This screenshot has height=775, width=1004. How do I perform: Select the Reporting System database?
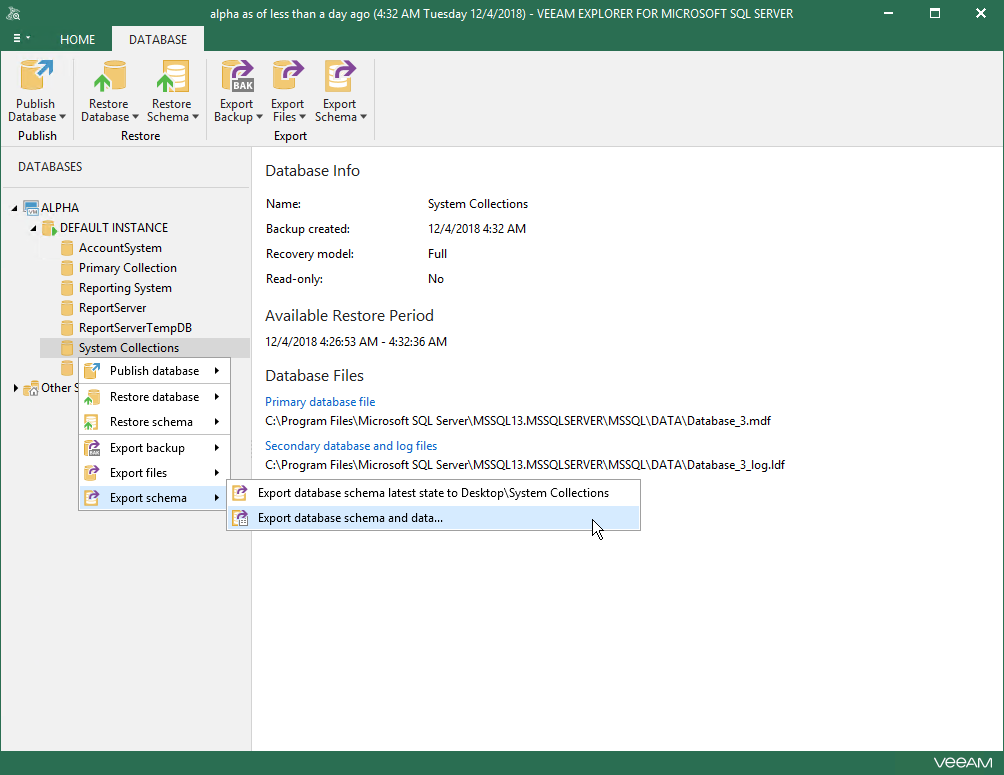click(x=125, y=288)
